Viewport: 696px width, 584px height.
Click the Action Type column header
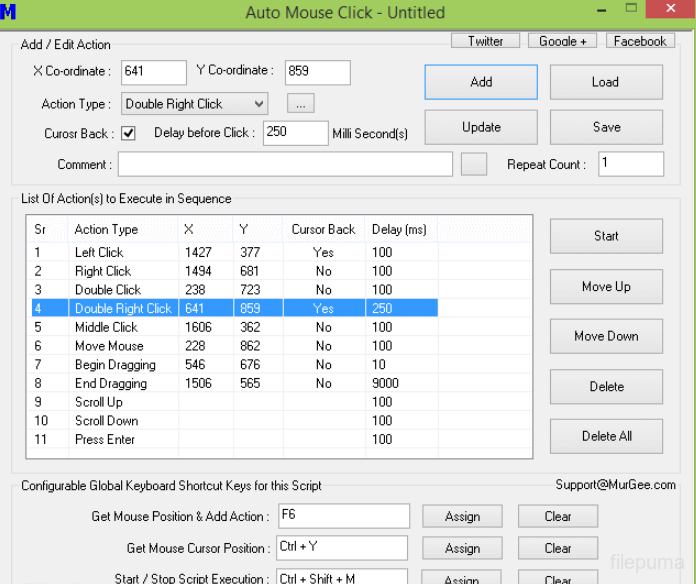pos(107,230)
